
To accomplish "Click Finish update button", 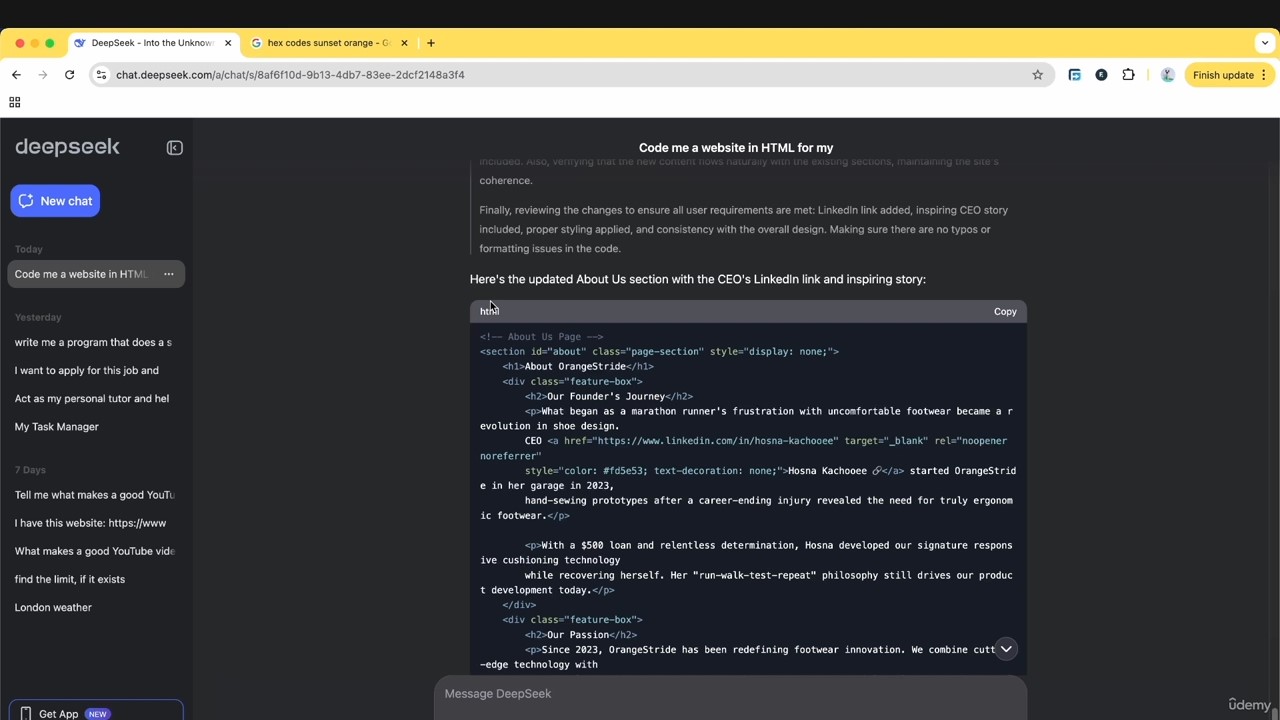I will coord(1222,75).
